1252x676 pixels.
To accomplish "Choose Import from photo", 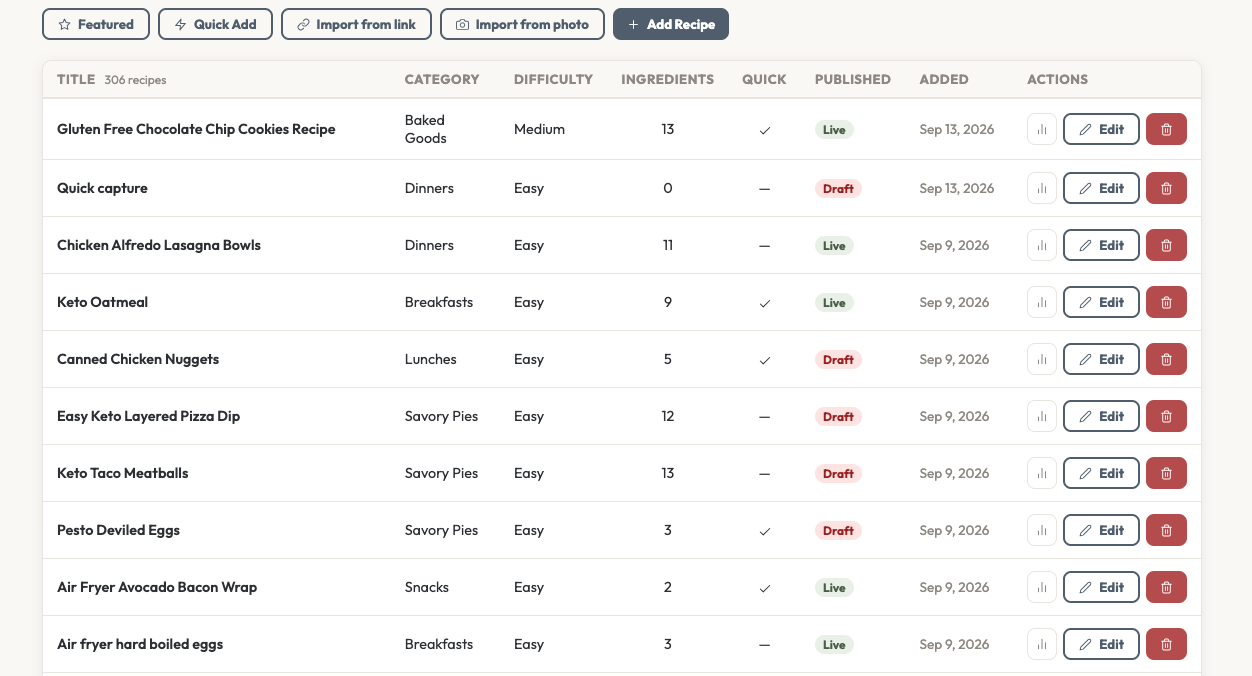I will pos(522,24).
